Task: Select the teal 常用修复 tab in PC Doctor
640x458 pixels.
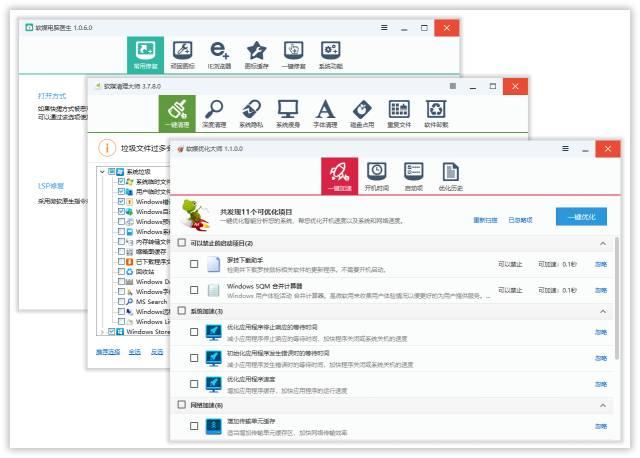Action: click(x=145, y=55)
